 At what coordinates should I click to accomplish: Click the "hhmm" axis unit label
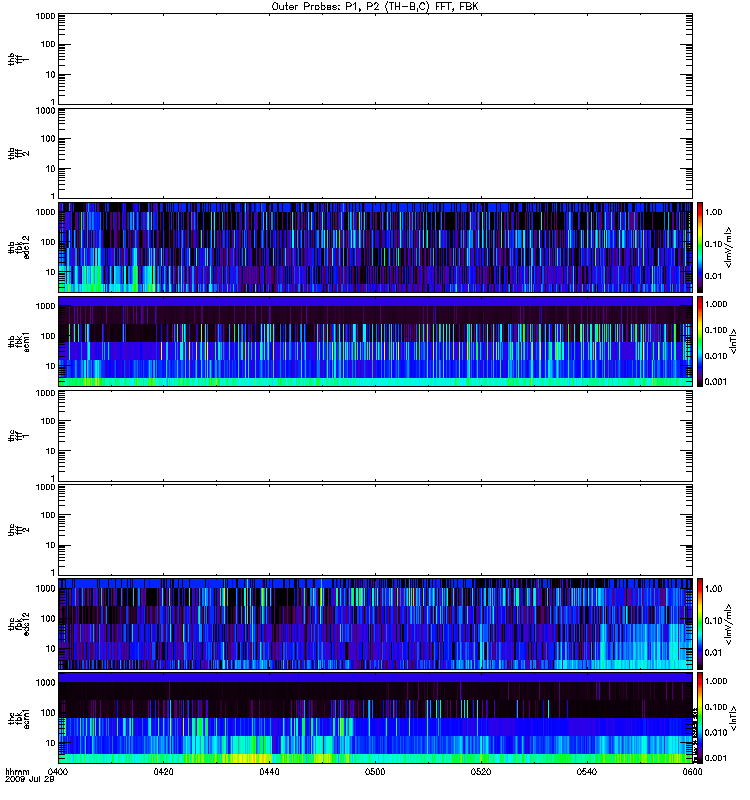[17, 771]
